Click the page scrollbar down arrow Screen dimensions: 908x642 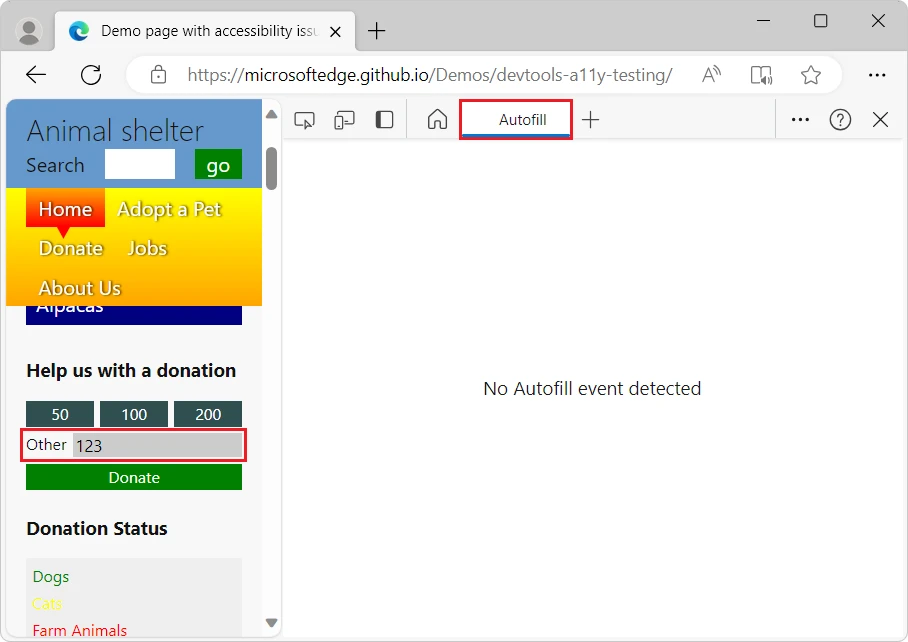coord(272,623)
